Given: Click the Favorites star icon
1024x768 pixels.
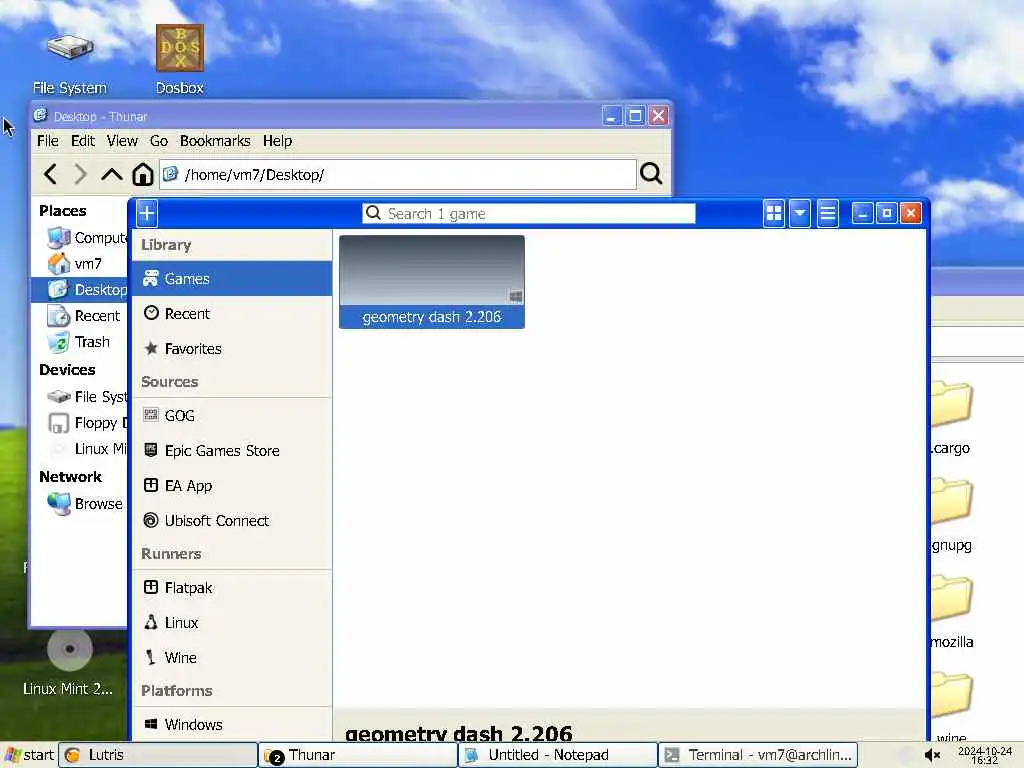Looking at the screenshot, I should click(x=151, y=348).
